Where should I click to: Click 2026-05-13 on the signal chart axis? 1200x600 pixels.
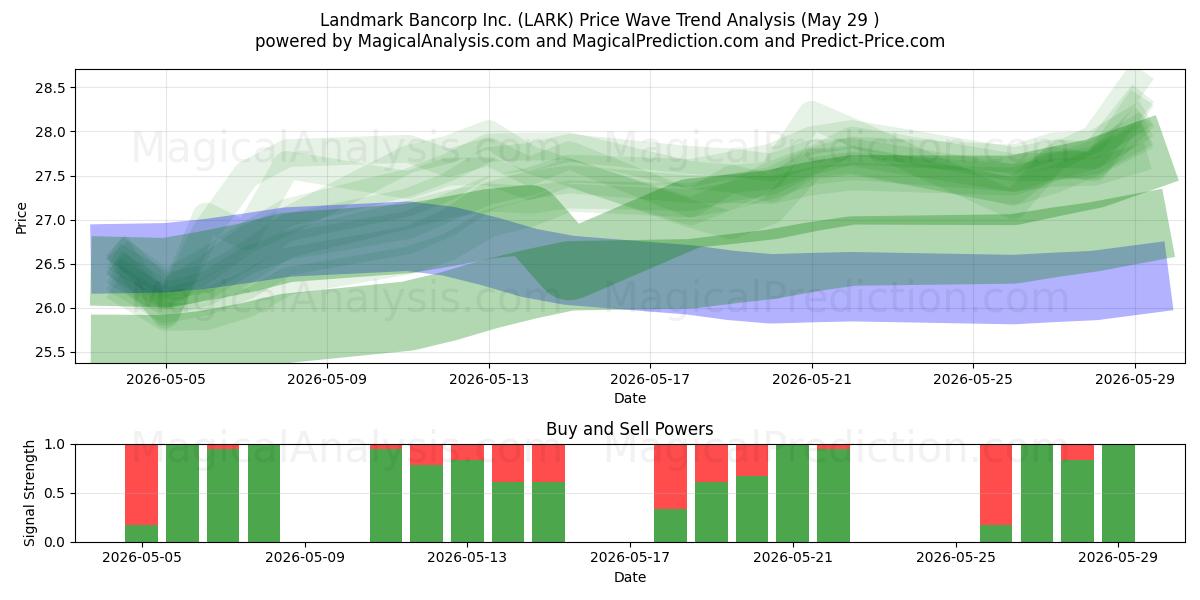467,558
